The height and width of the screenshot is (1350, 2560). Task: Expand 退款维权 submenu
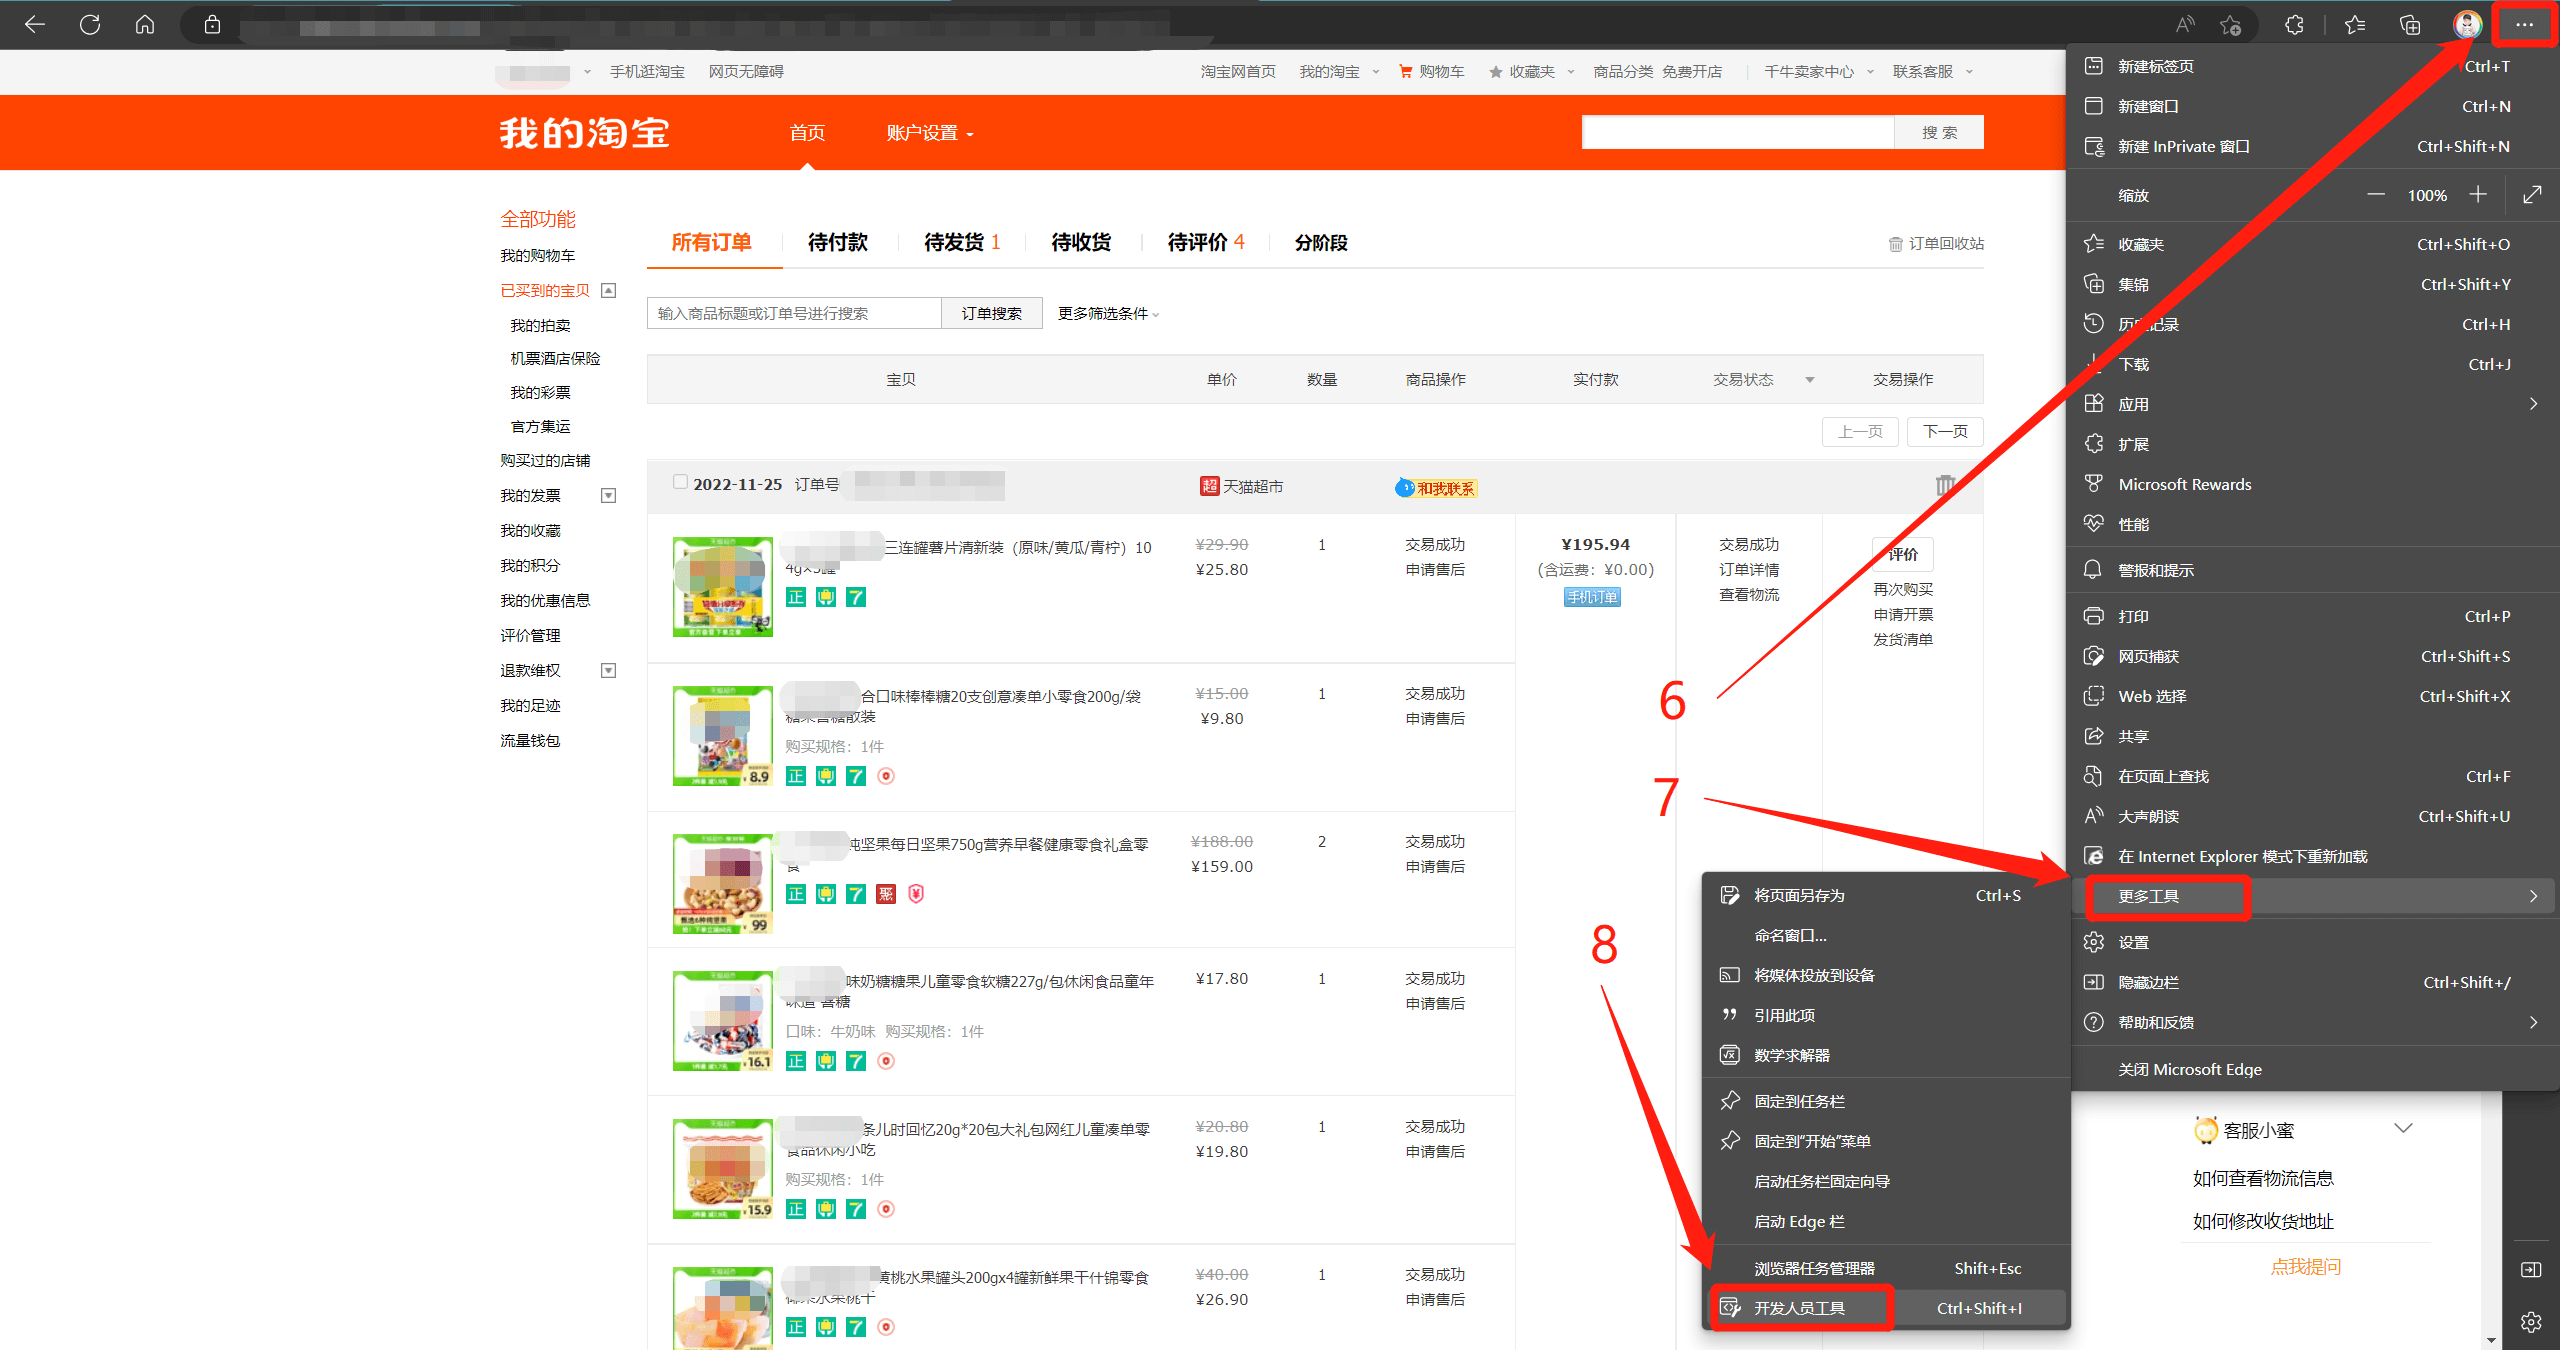[608, 671]
